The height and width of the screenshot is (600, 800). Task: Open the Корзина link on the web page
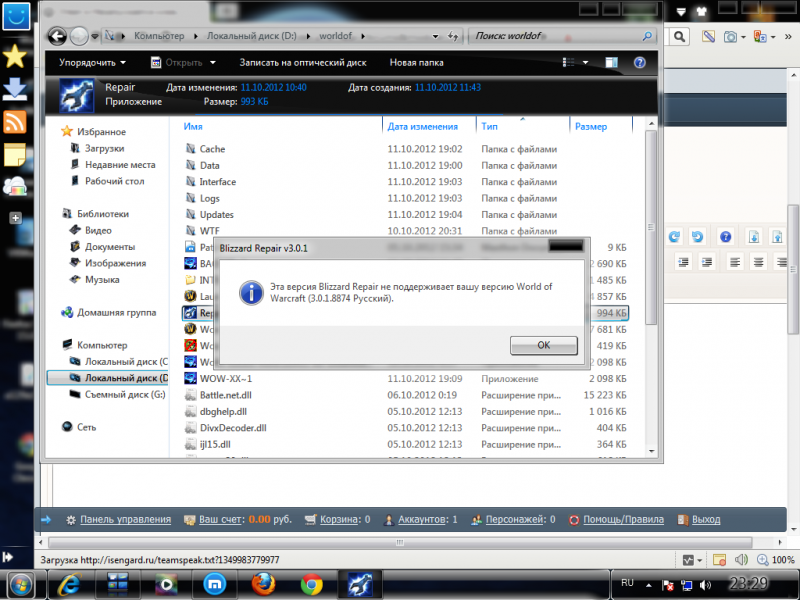pos(341,519)
